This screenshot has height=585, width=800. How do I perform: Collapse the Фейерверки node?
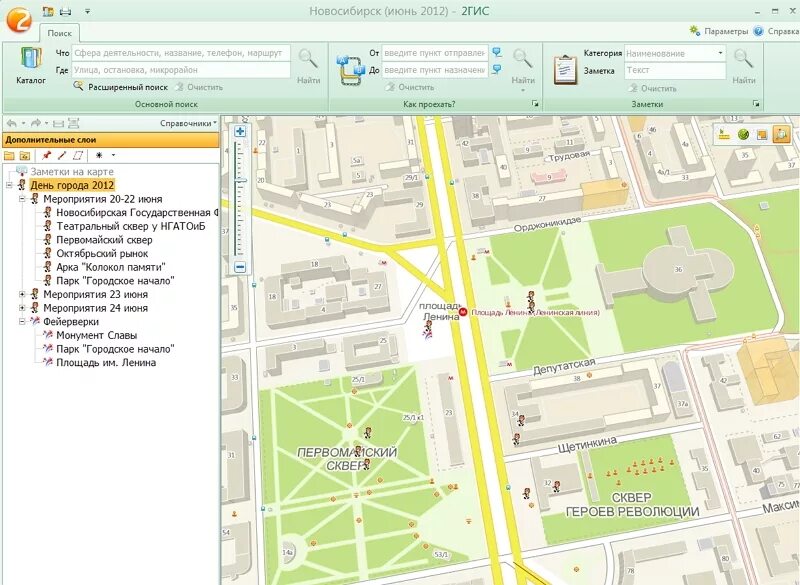[x=22, y=322]
